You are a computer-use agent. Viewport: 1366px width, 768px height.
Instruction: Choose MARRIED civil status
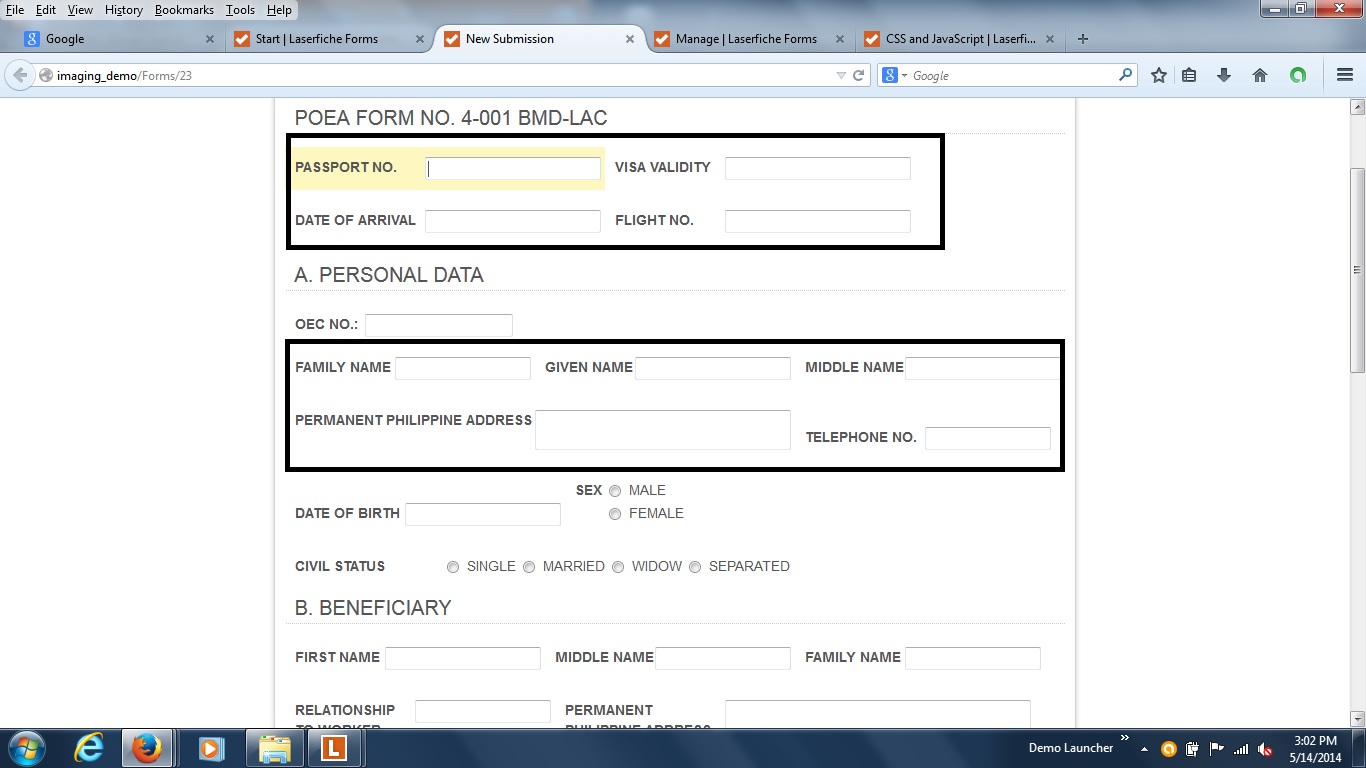pyautogui.click(x=529, y=567)
